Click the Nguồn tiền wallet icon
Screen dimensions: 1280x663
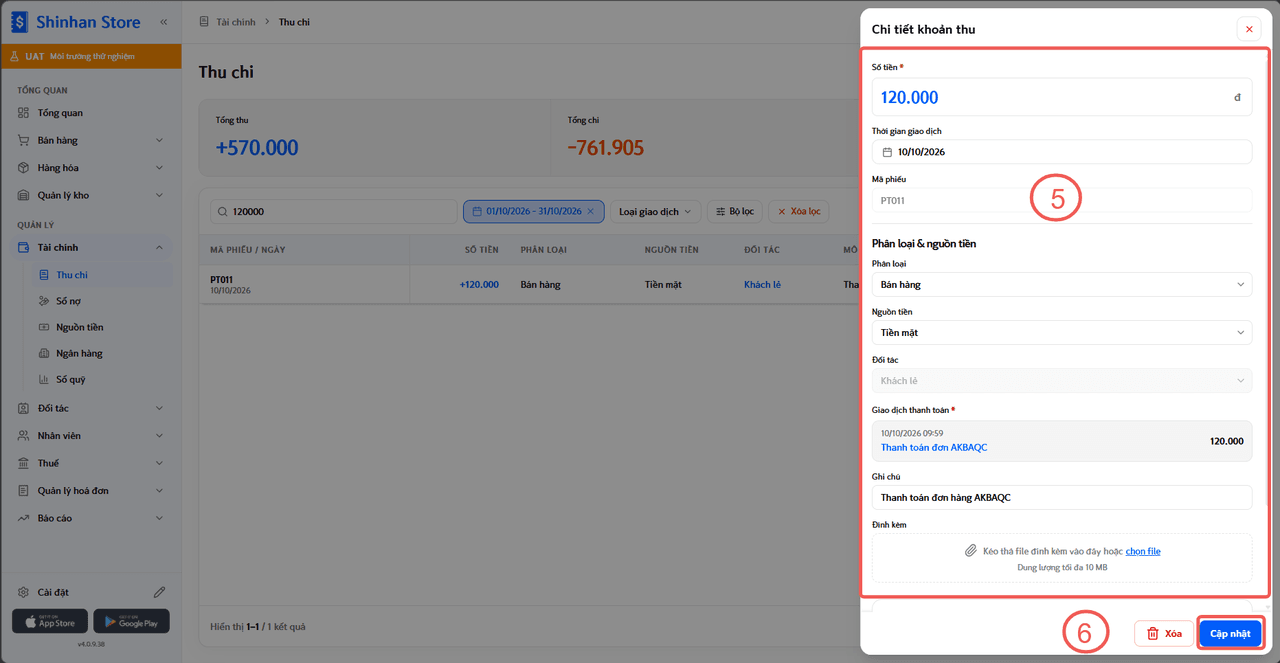tap(44, 327)
